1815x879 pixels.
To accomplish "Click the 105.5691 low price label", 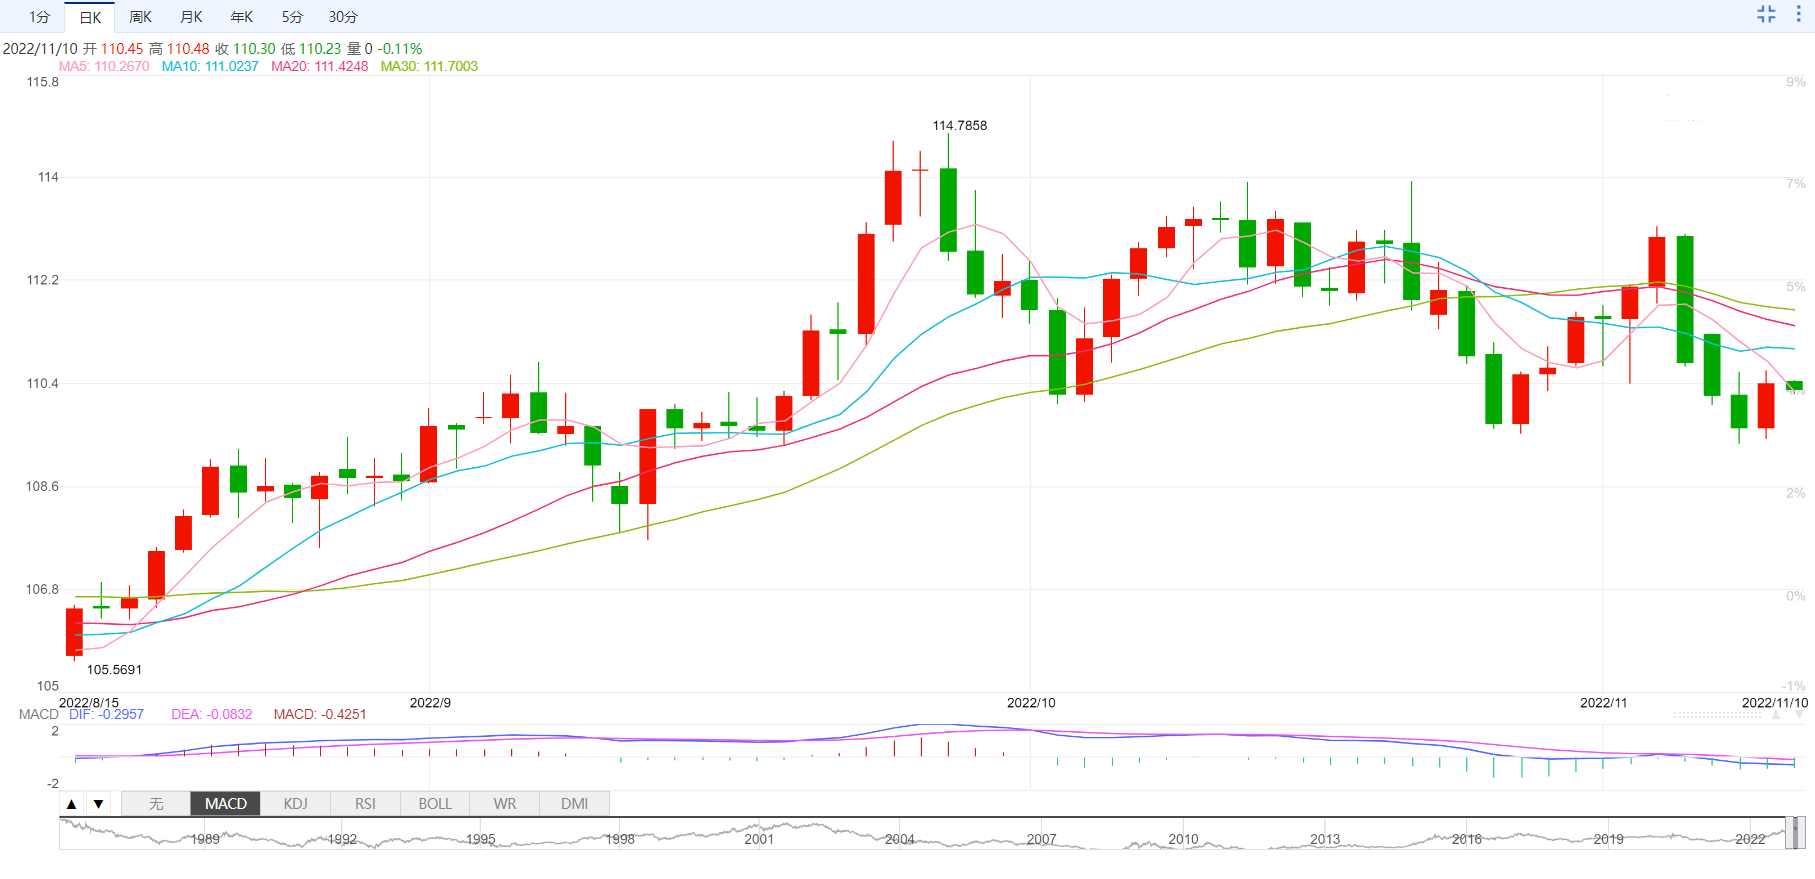I will click(x=114, y=670).
